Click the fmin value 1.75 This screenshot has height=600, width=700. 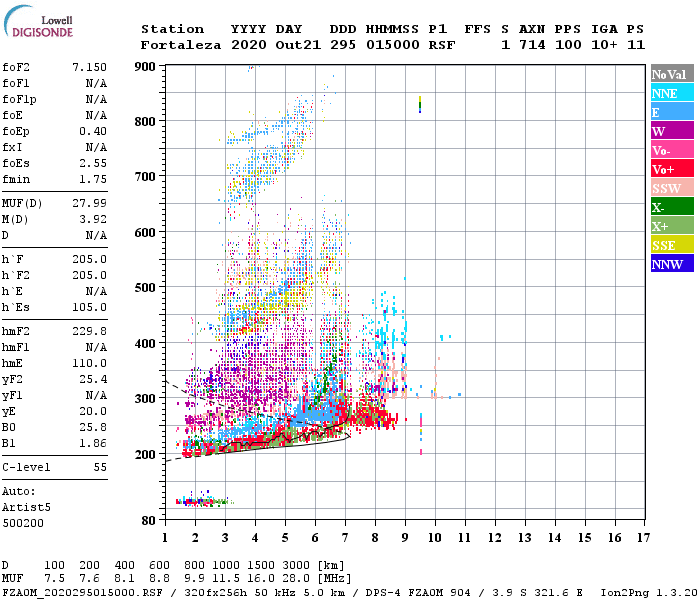coord(93,179)
